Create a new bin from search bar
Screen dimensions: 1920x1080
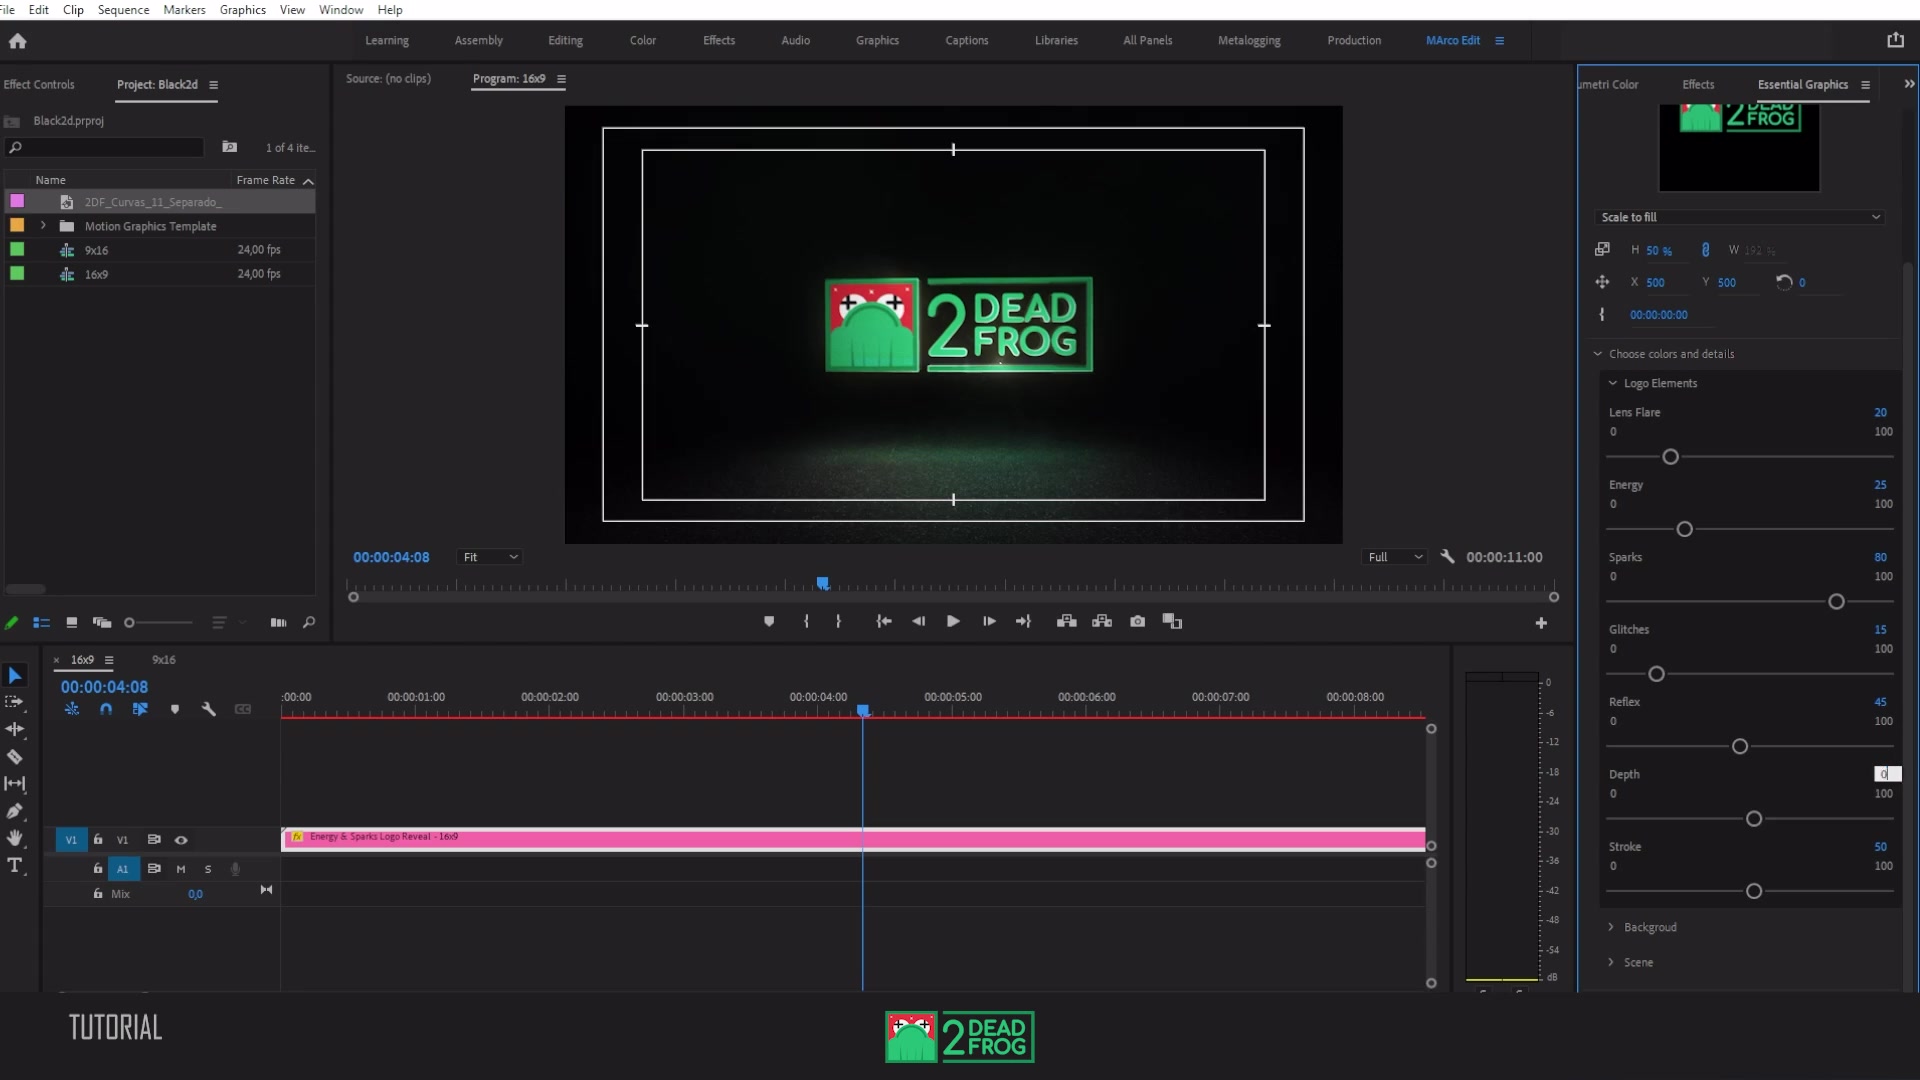click(x=230, y=147)
